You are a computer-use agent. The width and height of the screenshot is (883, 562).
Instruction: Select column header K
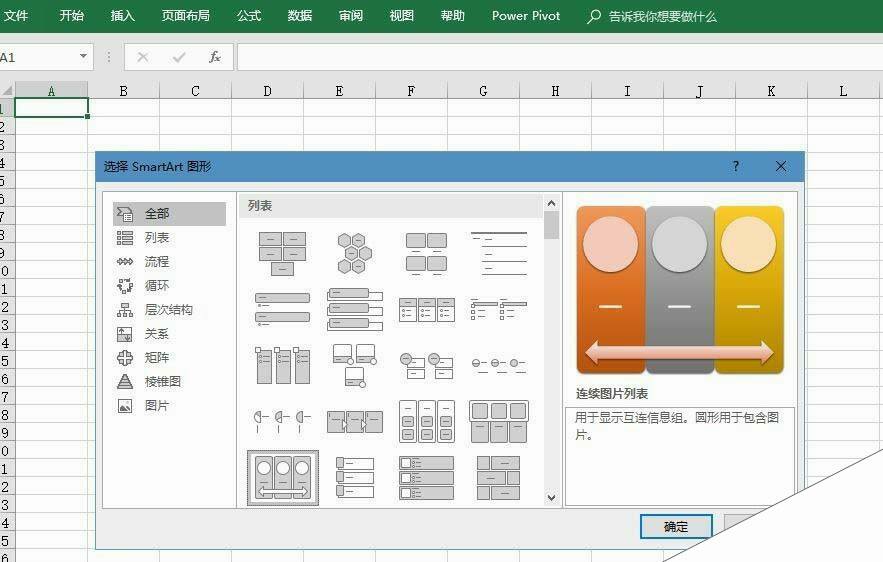tap(771, 91)
